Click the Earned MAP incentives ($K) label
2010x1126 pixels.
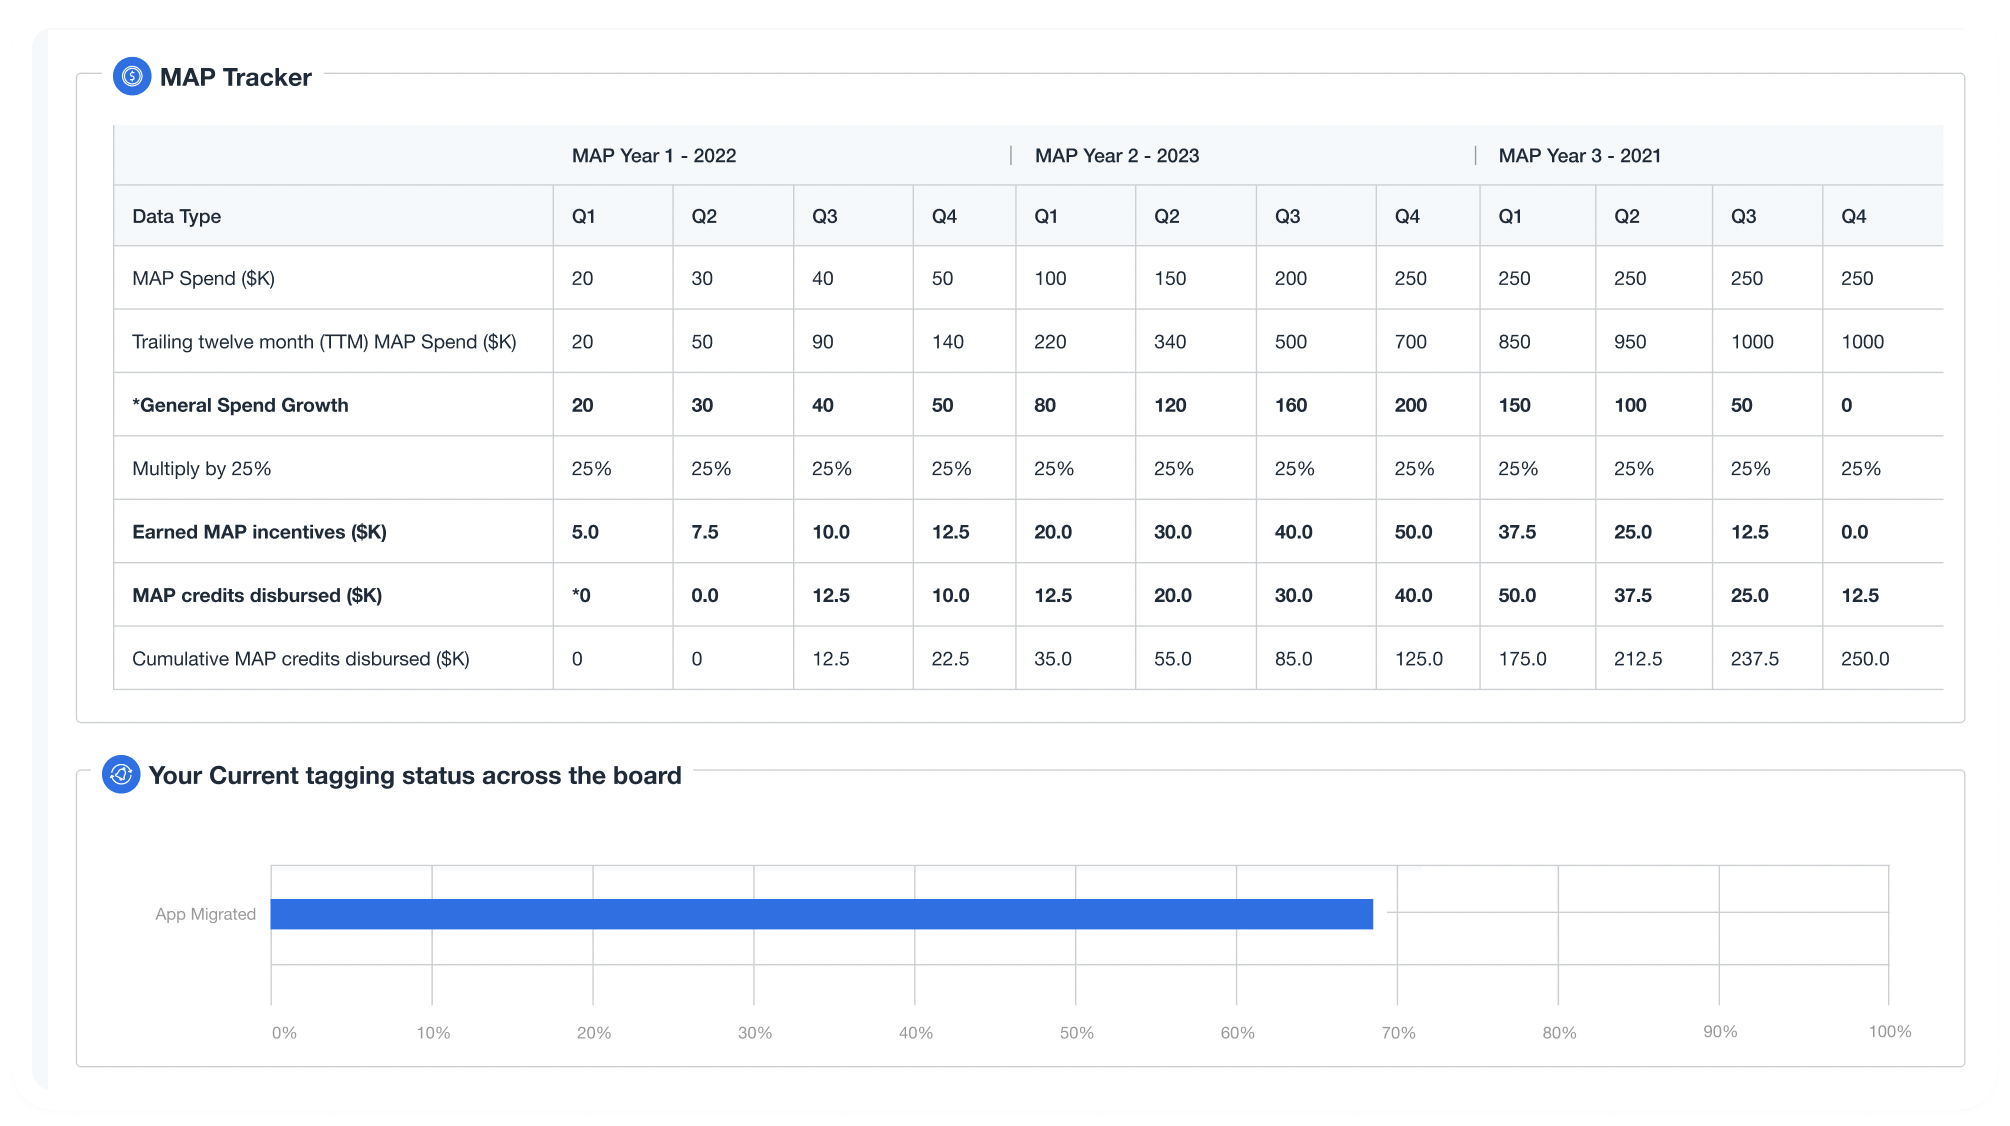(260, 532)
